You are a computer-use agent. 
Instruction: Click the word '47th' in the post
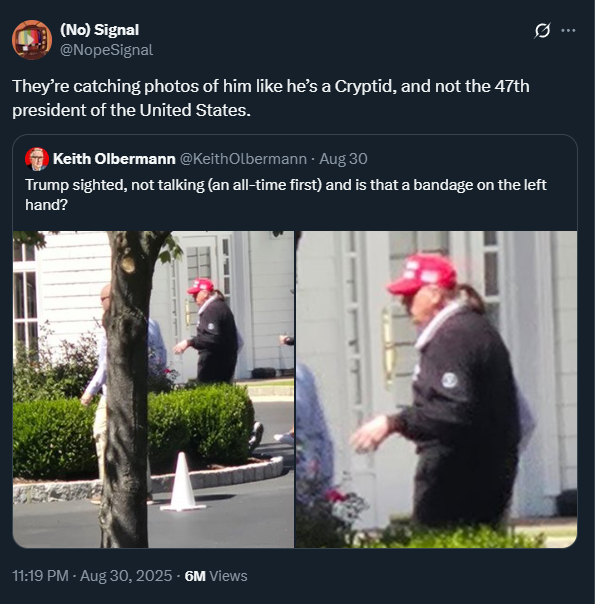pos(512,86)
